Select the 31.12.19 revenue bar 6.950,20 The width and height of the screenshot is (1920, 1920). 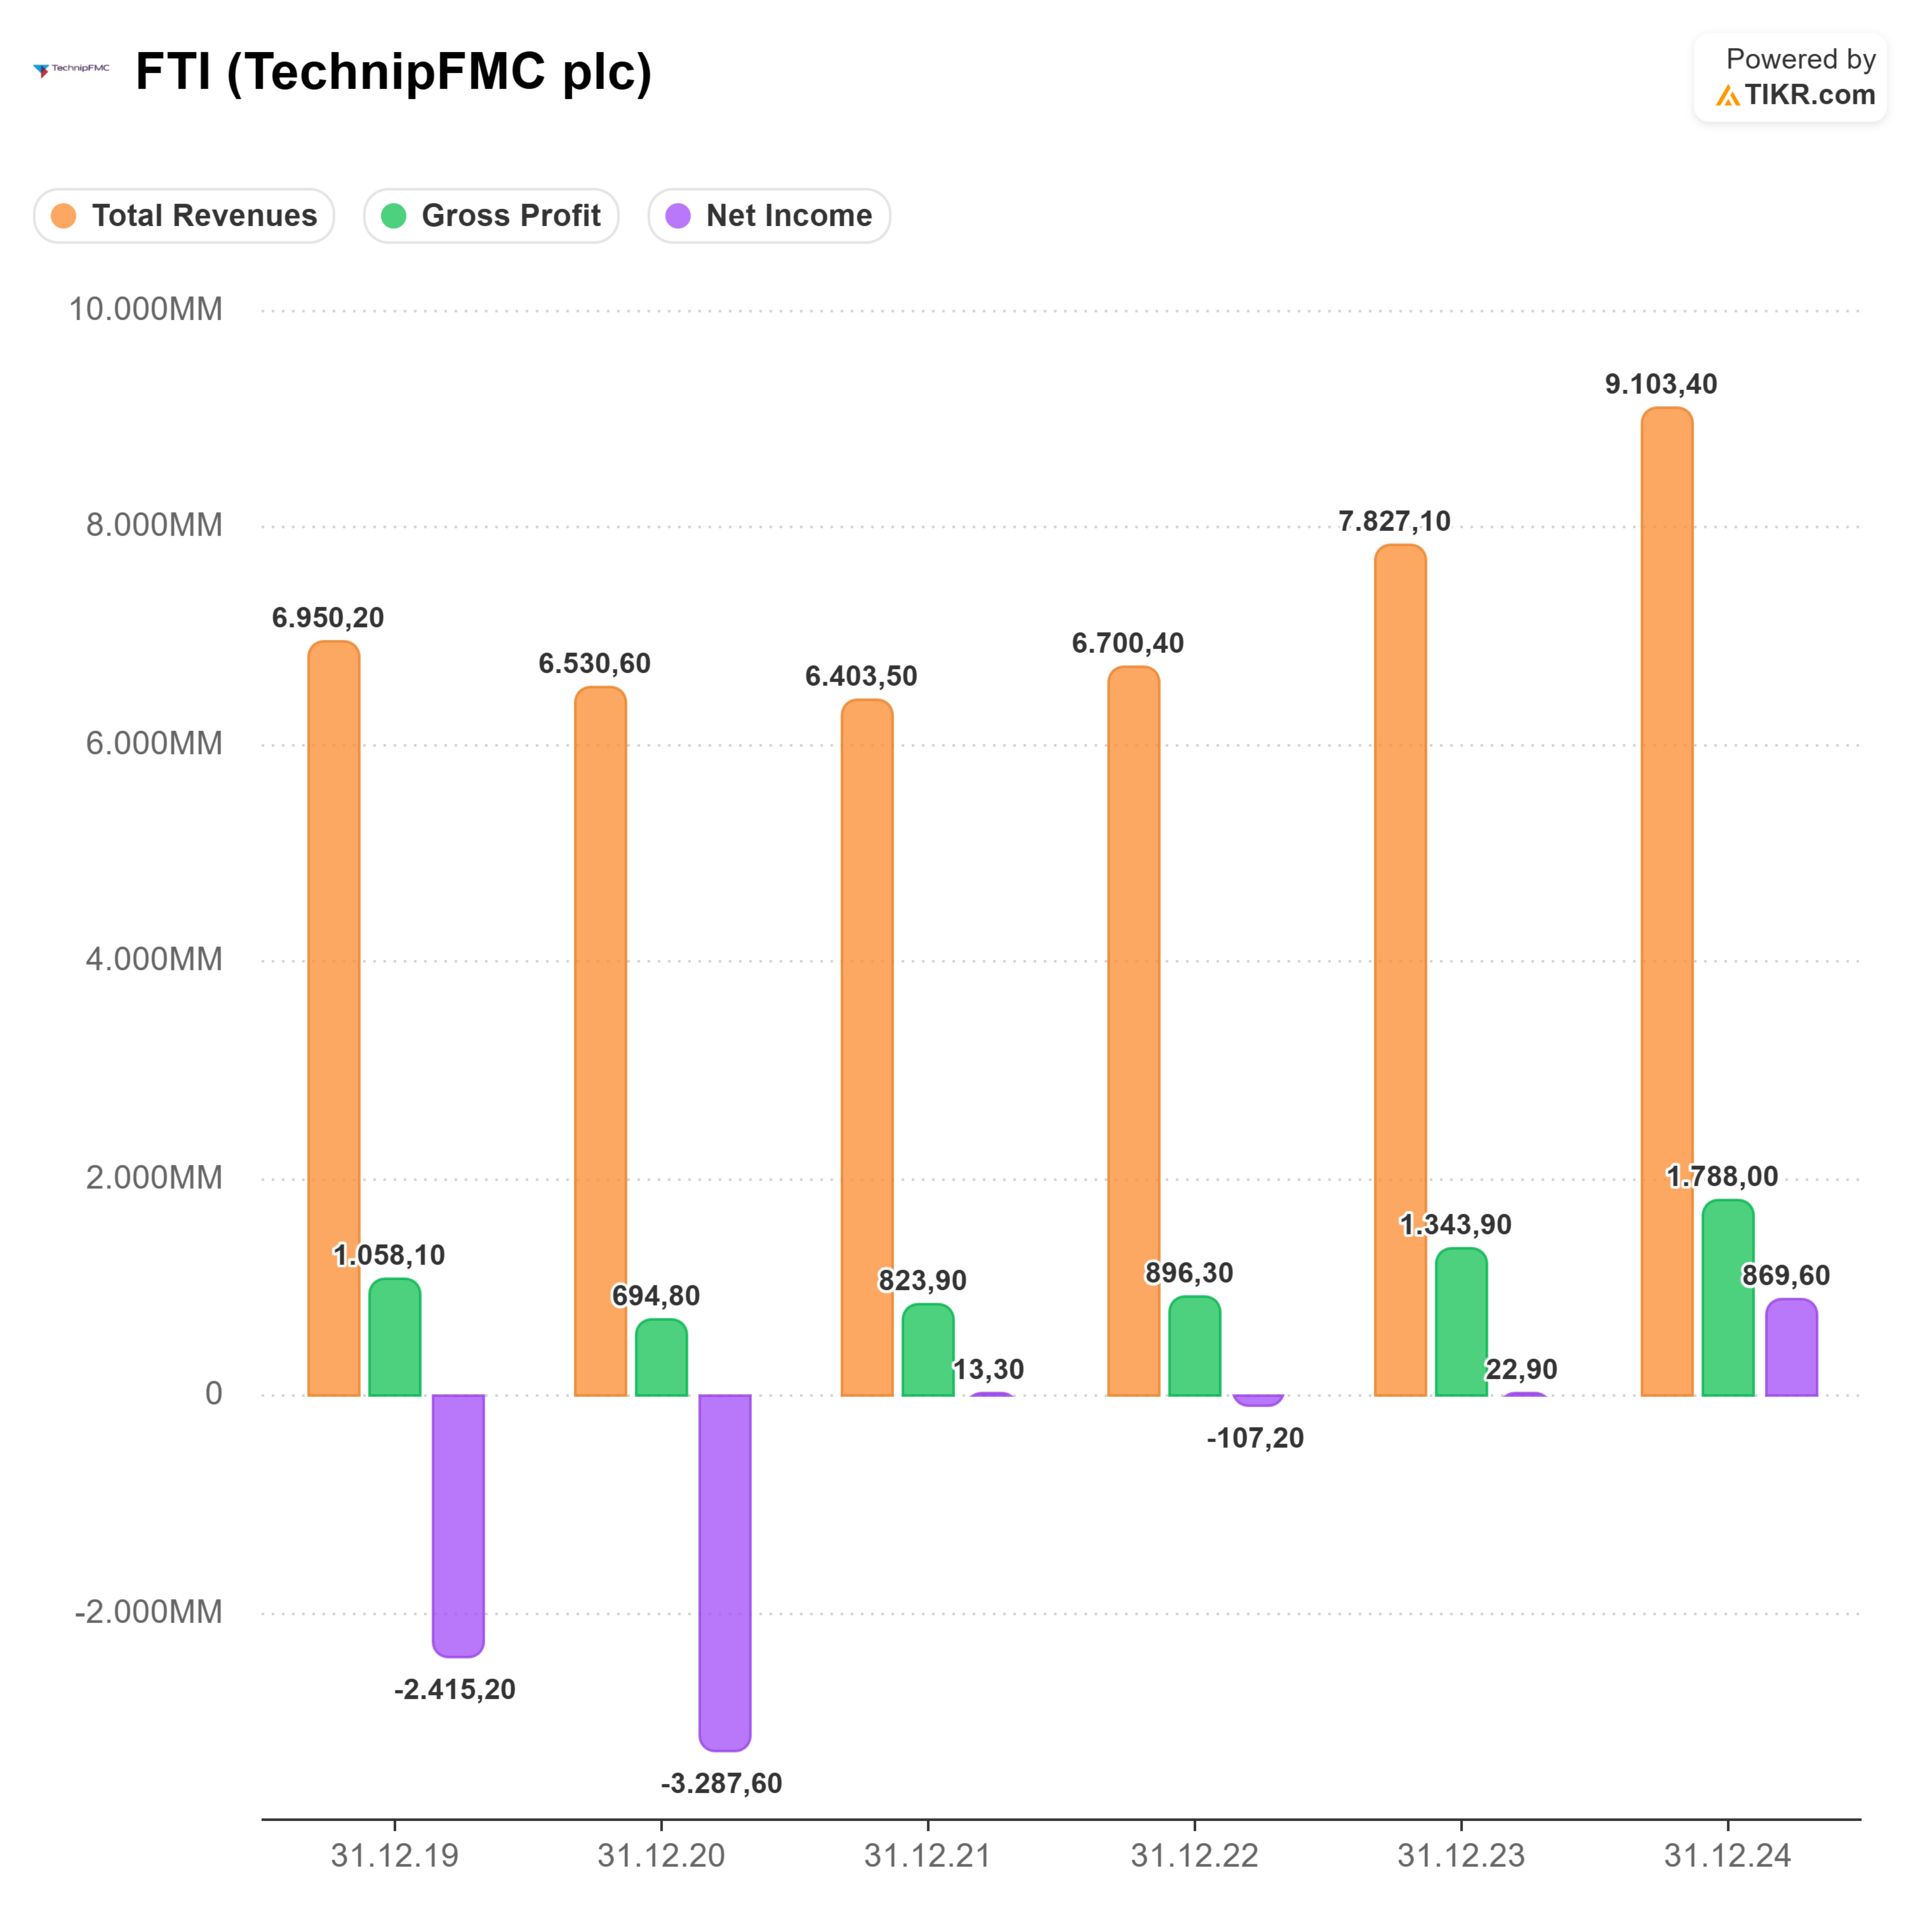pos(334,1018)
